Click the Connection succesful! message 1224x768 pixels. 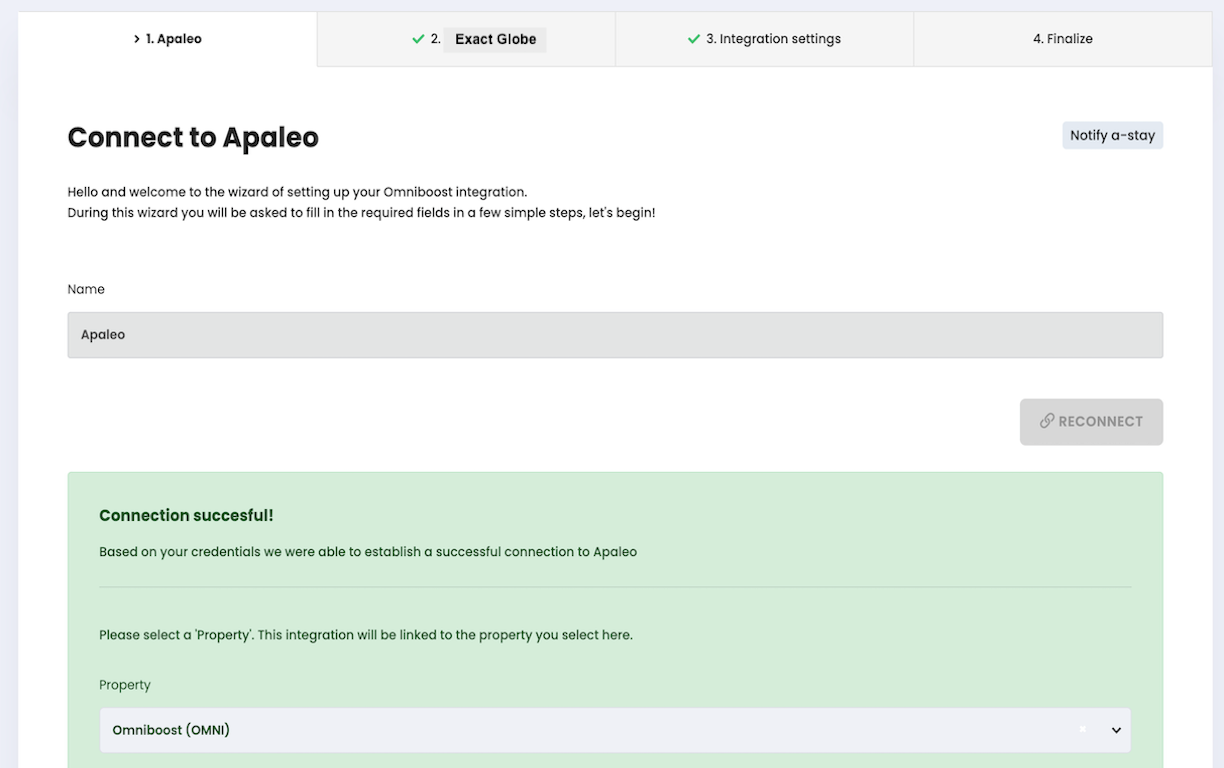coord(186,515)
